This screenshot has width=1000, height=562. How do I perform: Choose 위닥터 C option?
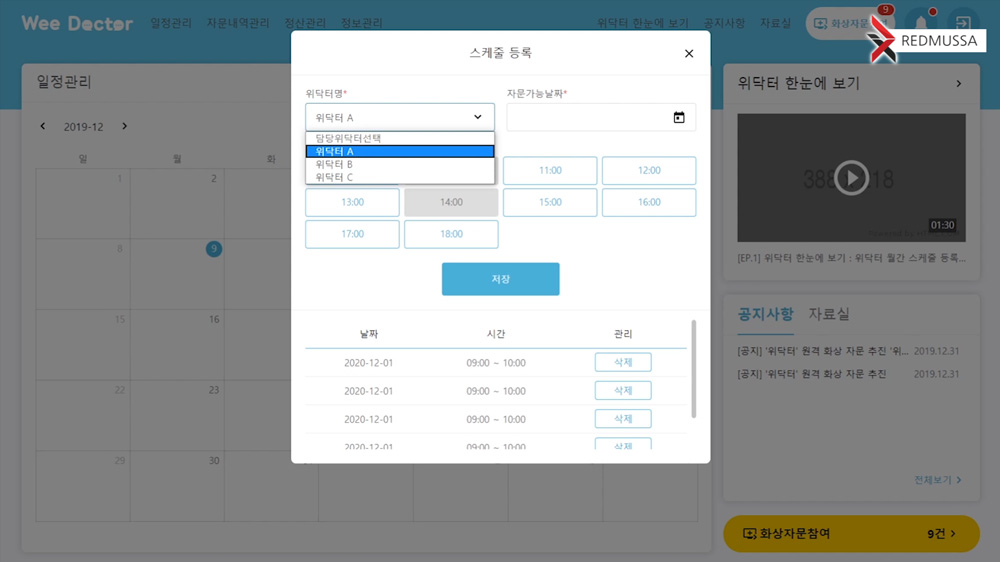400,177
